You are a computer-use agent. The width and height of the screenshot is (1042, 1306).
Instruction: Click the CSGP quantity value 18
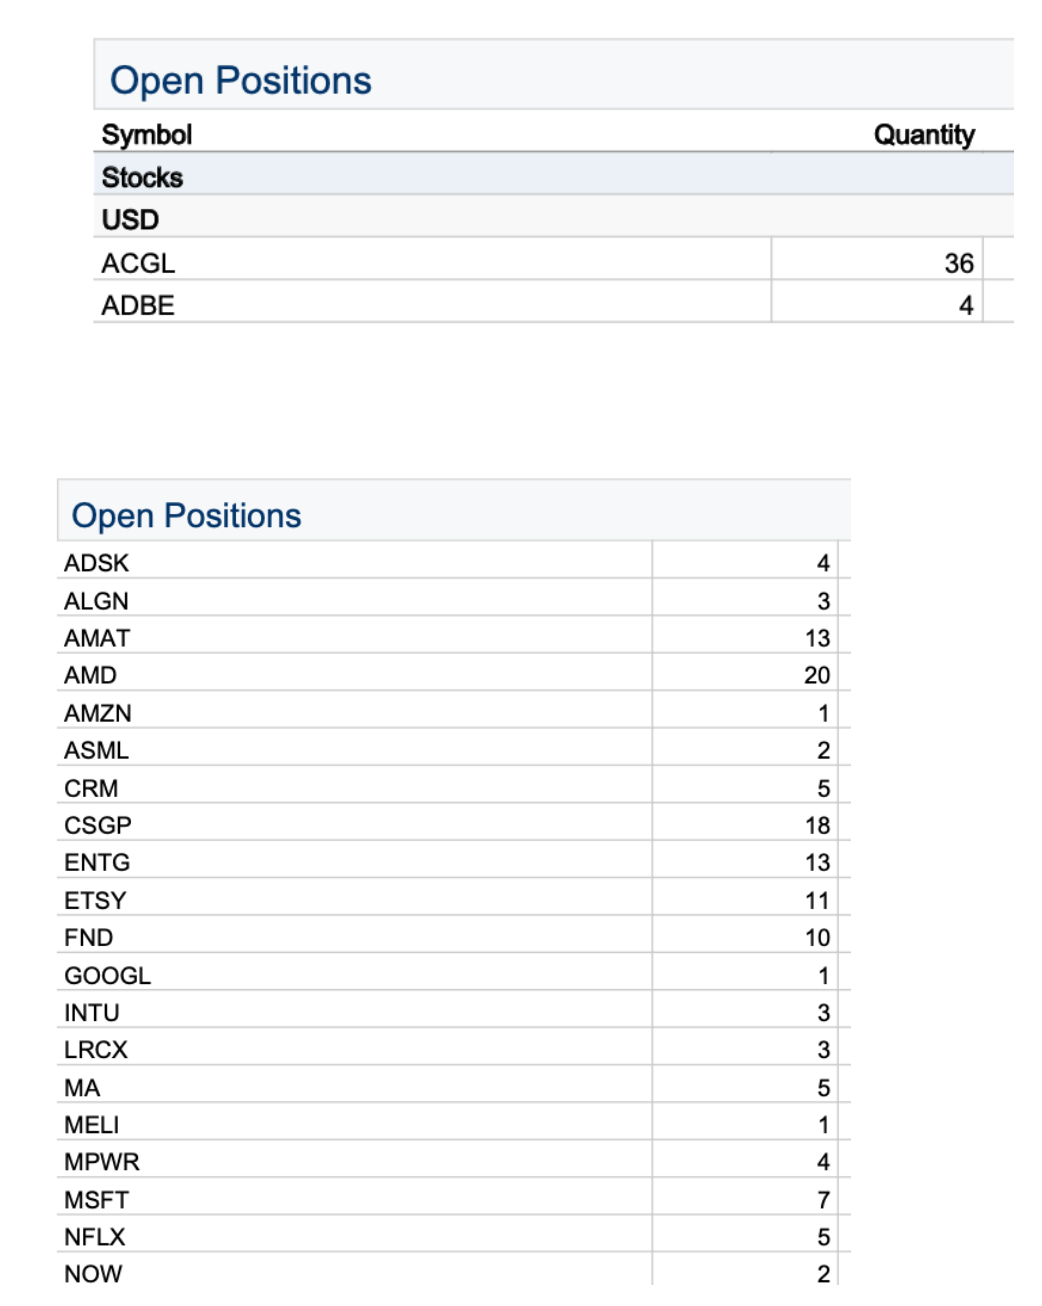(817, 826)
